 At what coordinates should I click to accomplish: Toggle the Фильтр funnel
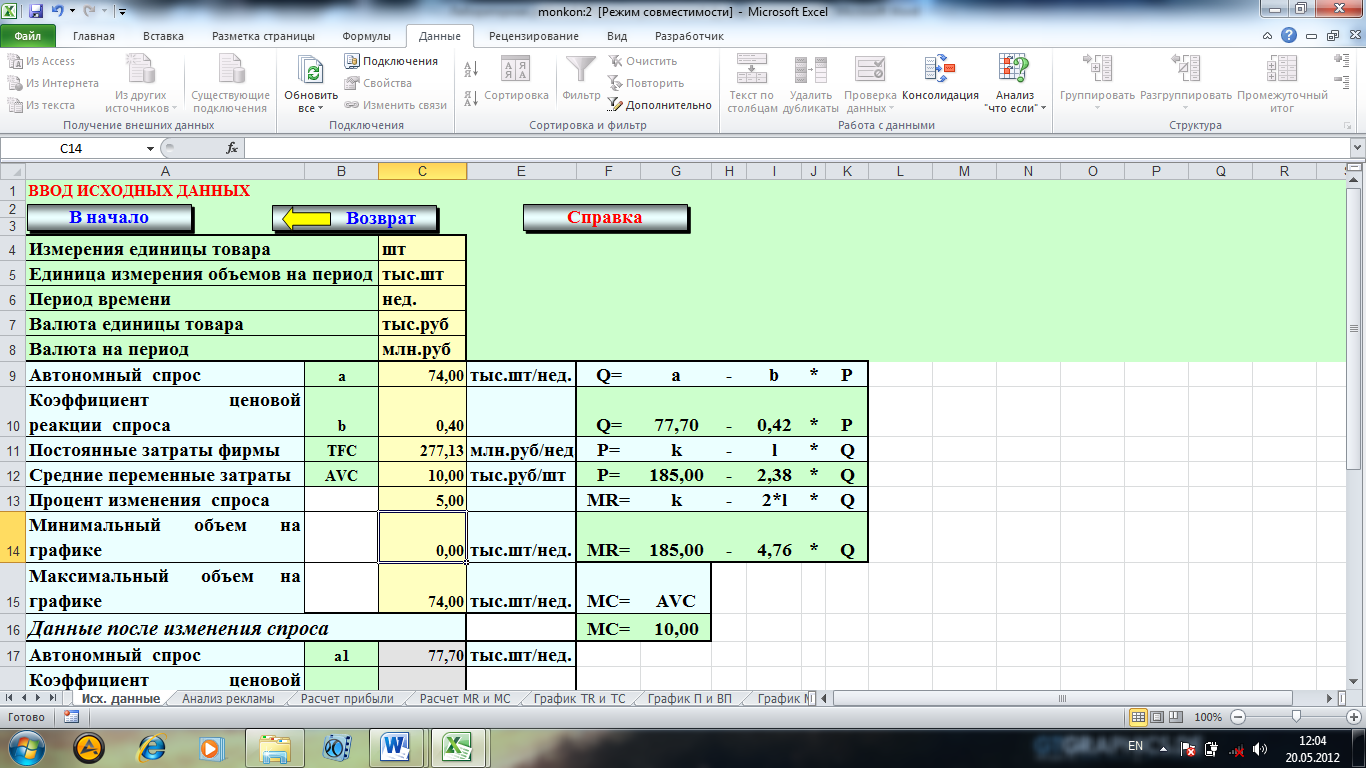click(581, 80)
